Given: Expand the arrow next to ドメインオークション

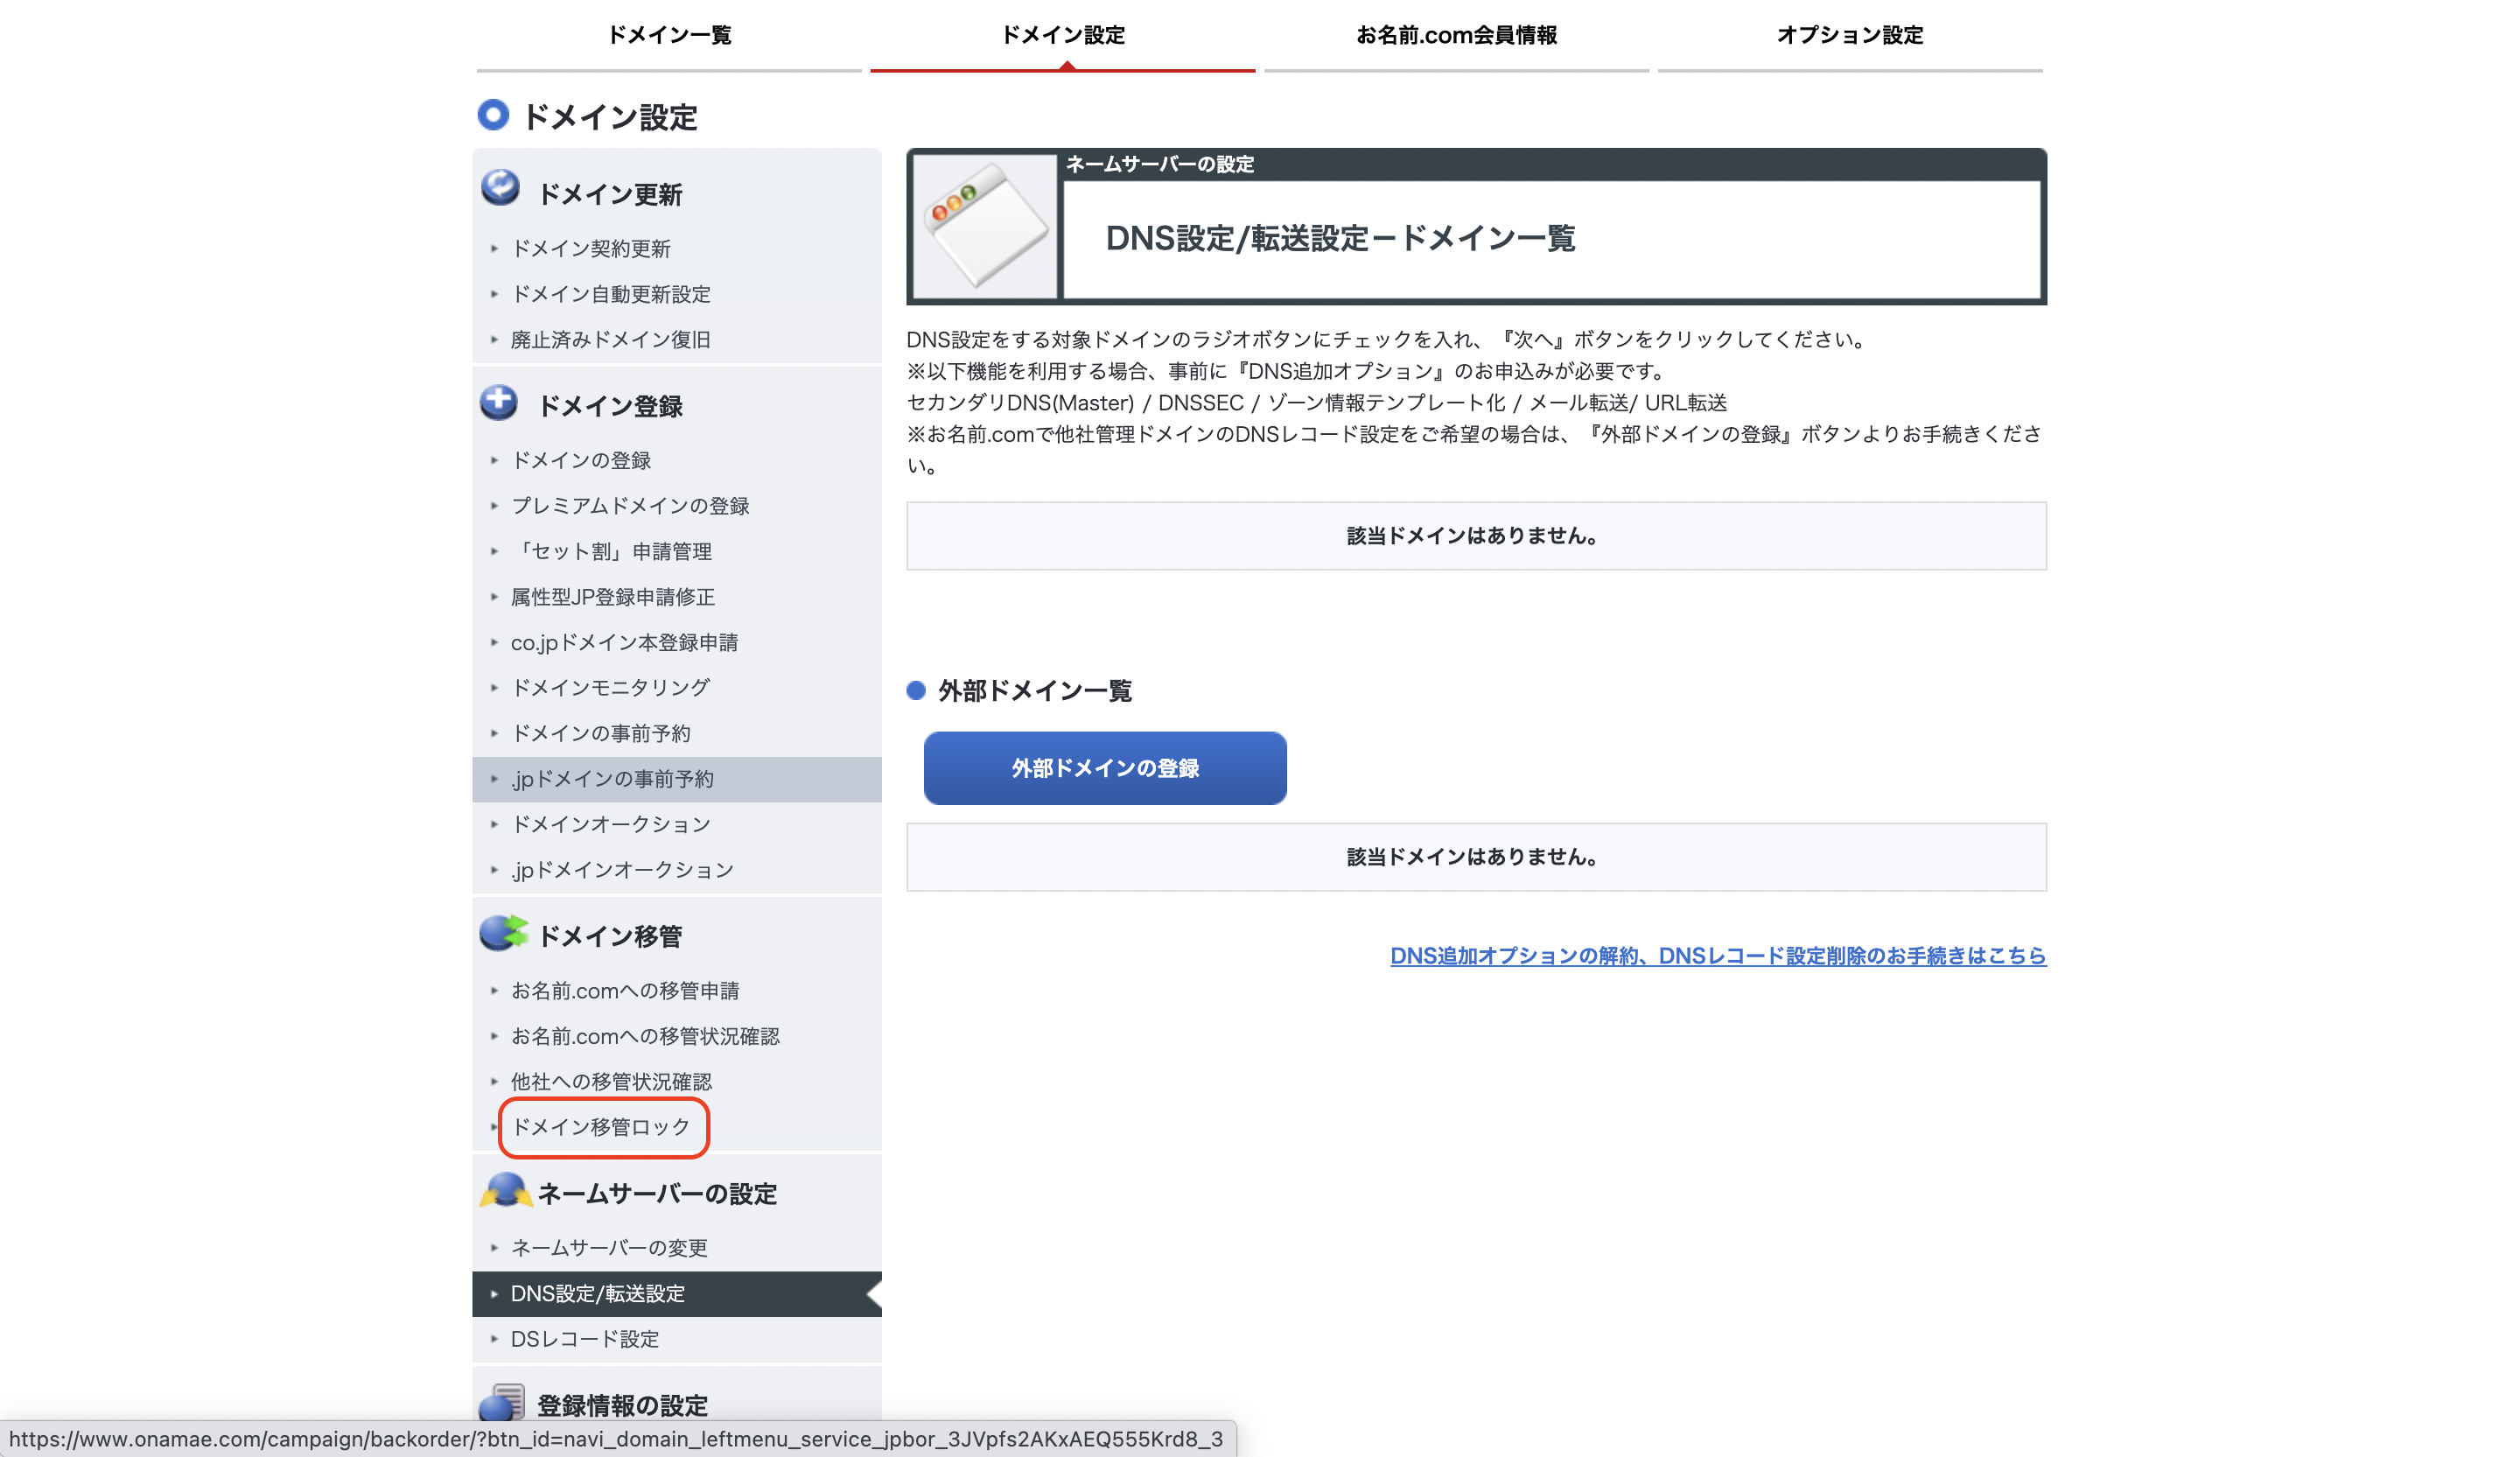Looking at the screenshot, I should (x=494, y=824).
